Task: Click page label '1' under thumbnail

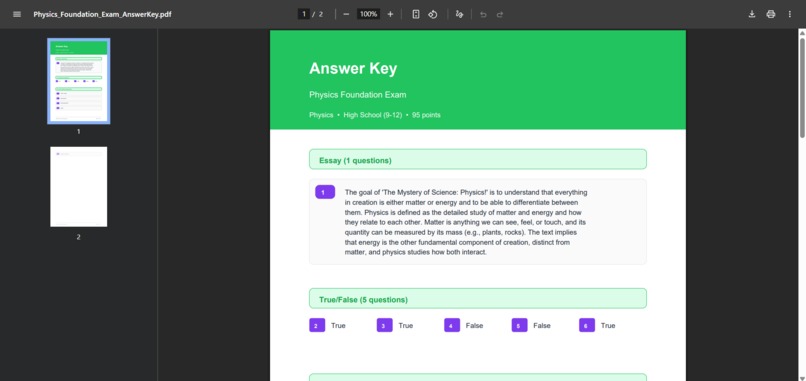Action: [79, 132]
